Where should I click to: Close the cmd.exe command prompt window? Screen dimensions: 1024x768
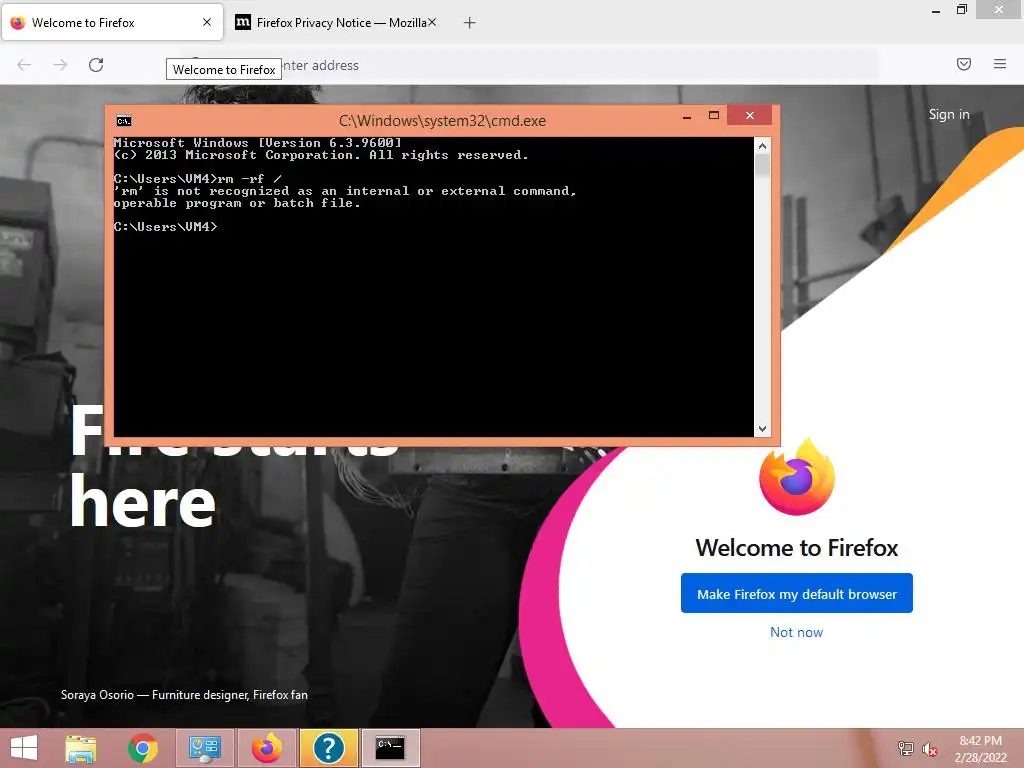click(749, 116)
